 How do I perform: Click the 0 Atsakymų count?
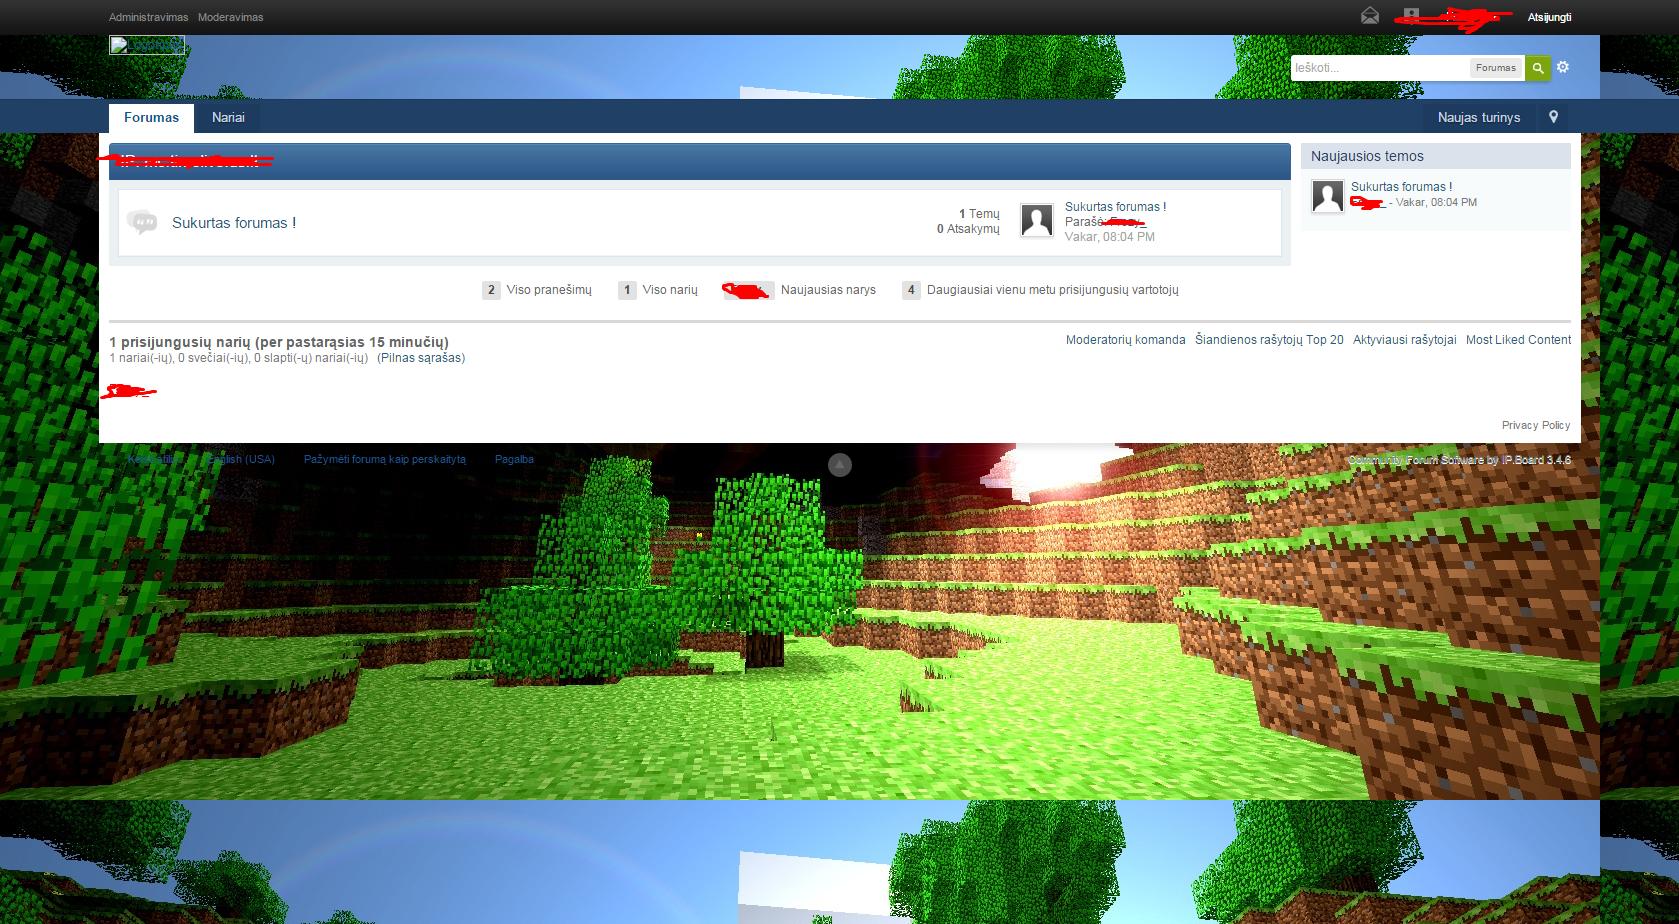pos(968,229)
